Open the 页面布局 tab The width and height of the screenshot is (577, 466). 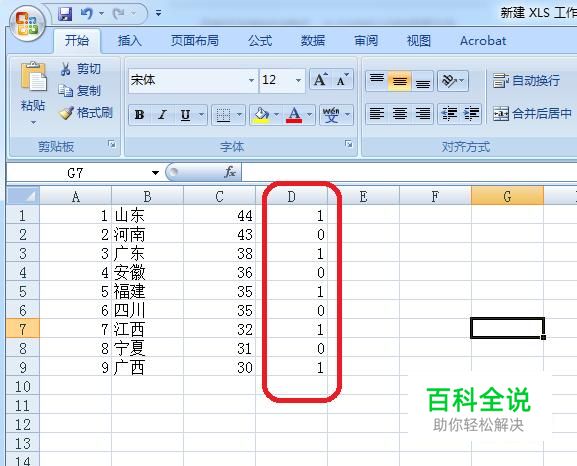195,40
